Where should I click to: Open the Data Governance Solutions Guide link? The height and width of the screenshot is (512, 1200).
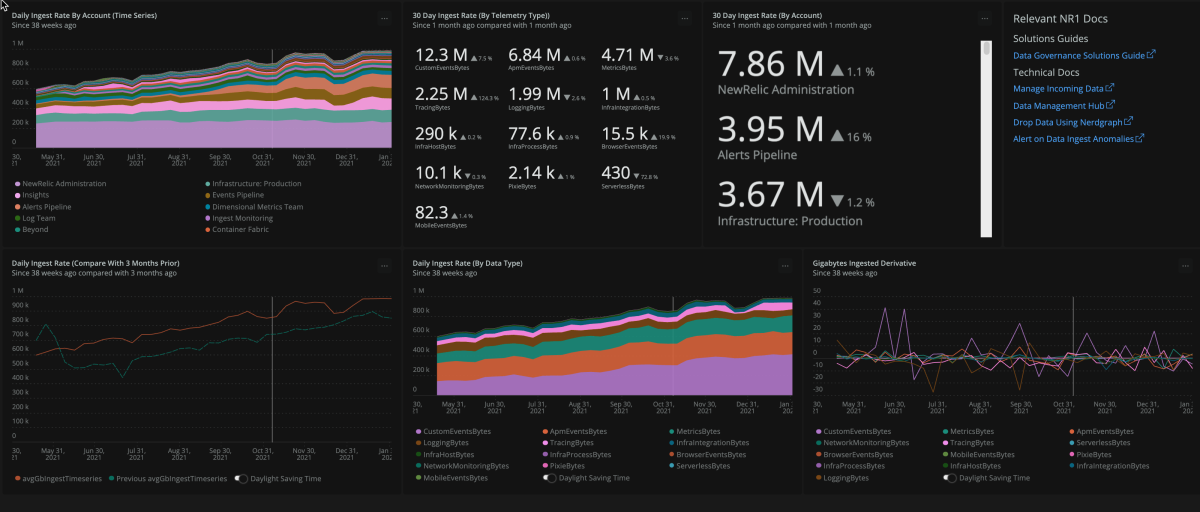(1079, 55)
